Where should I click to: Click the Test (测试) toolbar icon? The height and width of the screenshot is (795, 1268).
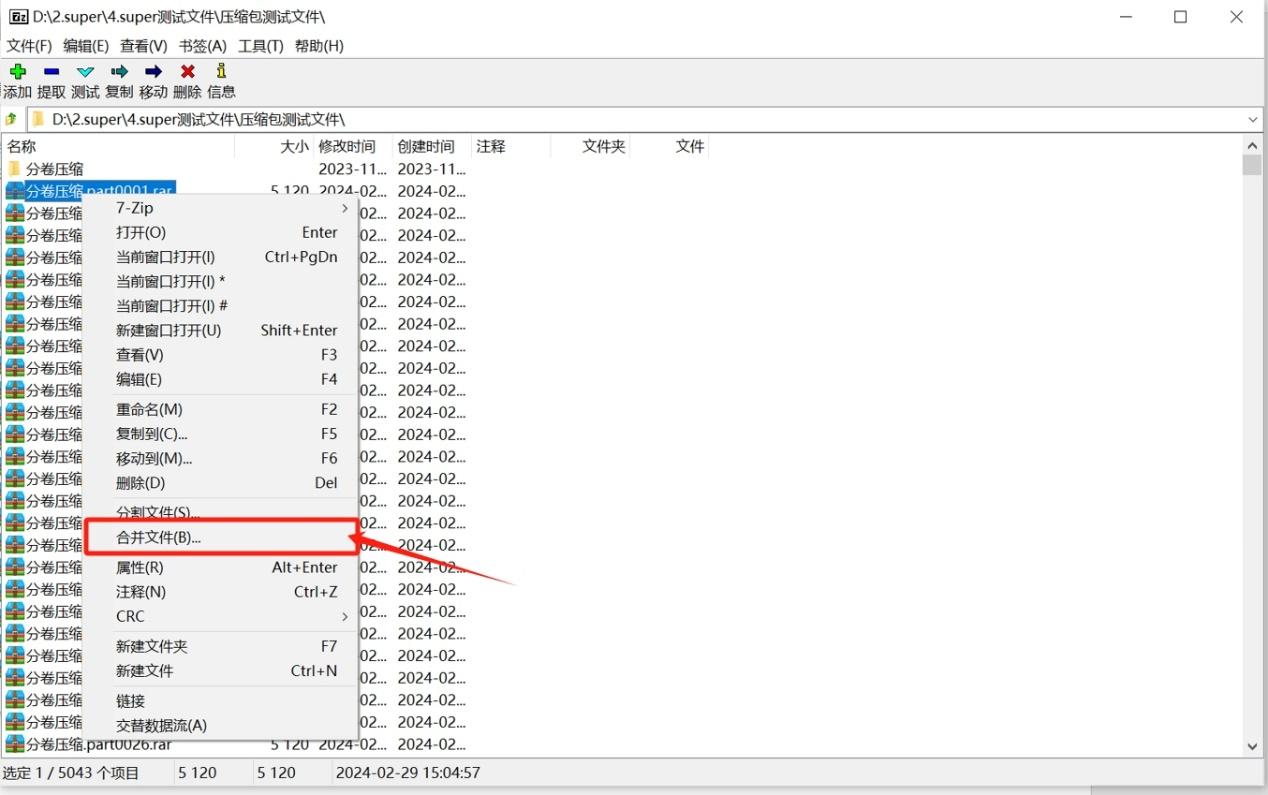(85, 72)
